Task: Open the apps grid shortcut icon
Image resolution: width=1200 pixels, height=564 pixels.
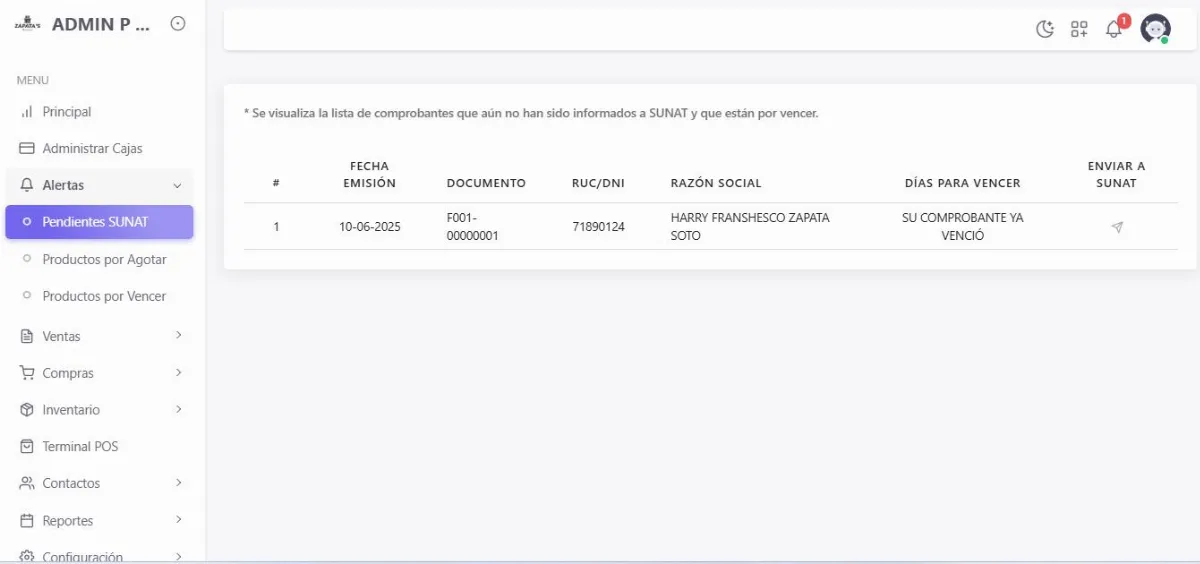Action: (x=1079, y=29)
